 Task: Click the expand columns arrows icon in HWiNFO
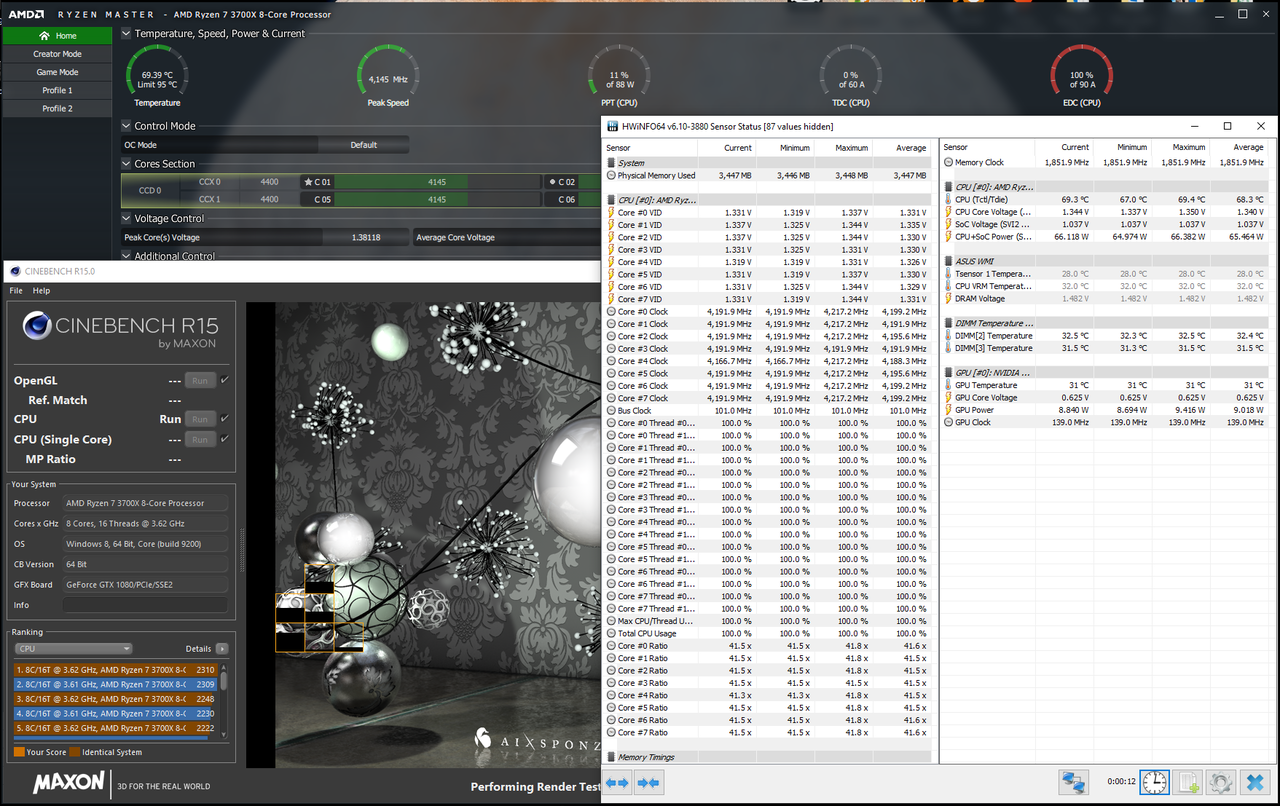(x=617, y=782)
